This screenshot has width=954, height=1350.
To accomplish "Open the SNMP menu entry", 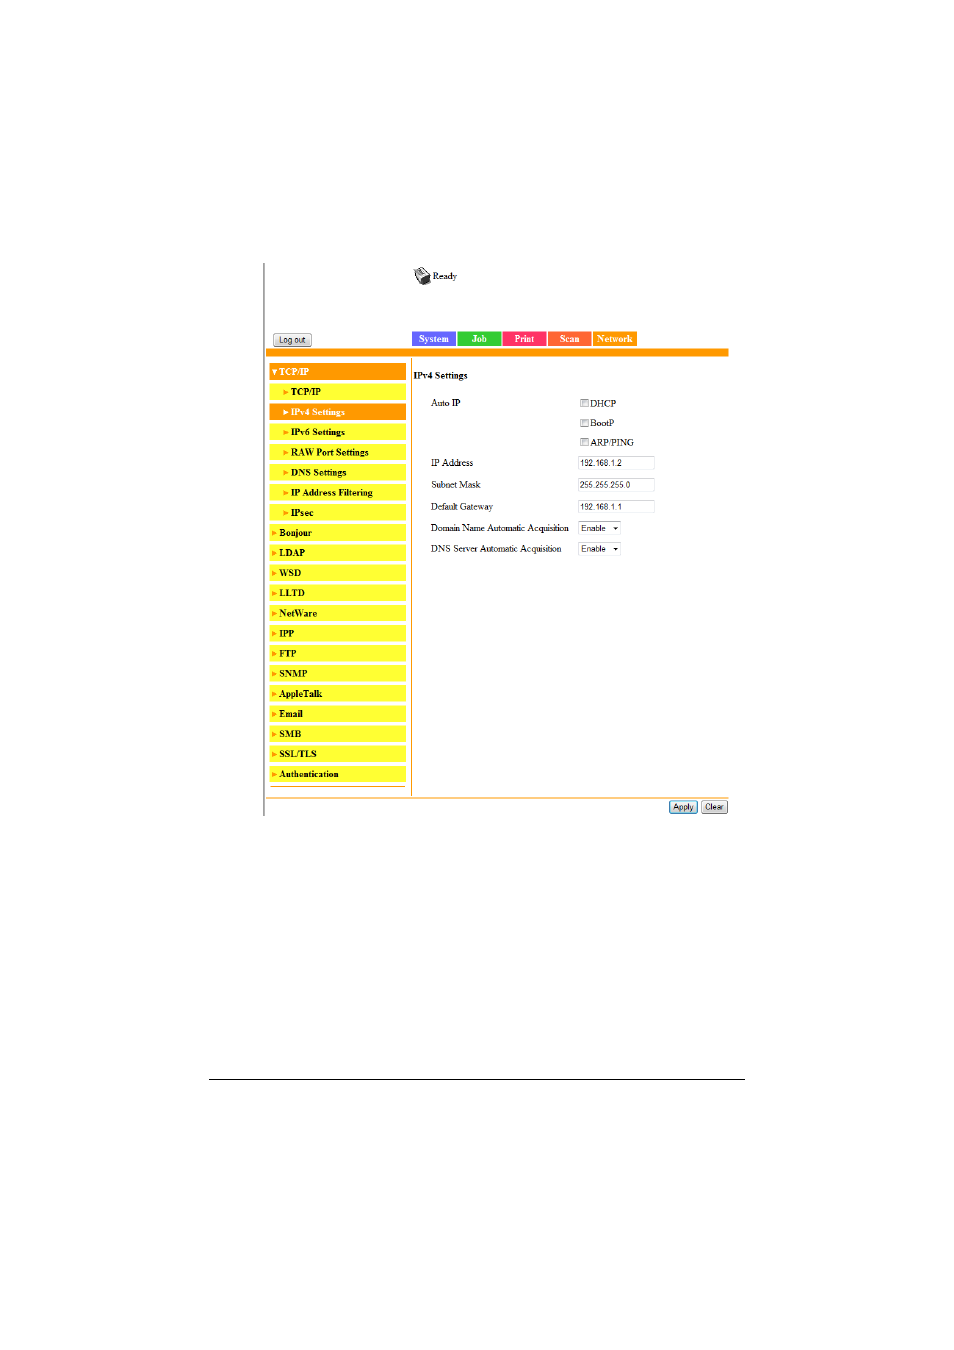I will [338, 673].
